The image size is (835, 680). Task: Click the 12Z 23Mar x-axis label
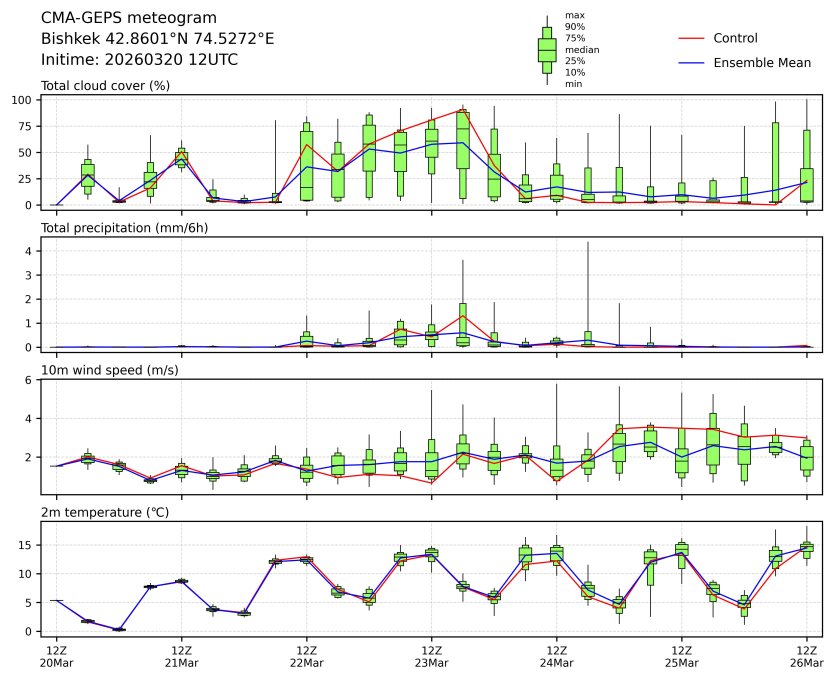pos(431,657)
